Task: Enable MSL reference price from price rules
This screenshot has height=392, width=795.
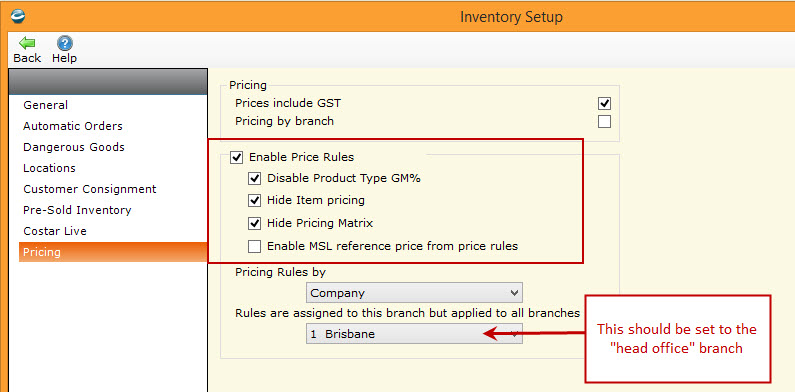Action: pyautogui.click(x=254, y=246)
